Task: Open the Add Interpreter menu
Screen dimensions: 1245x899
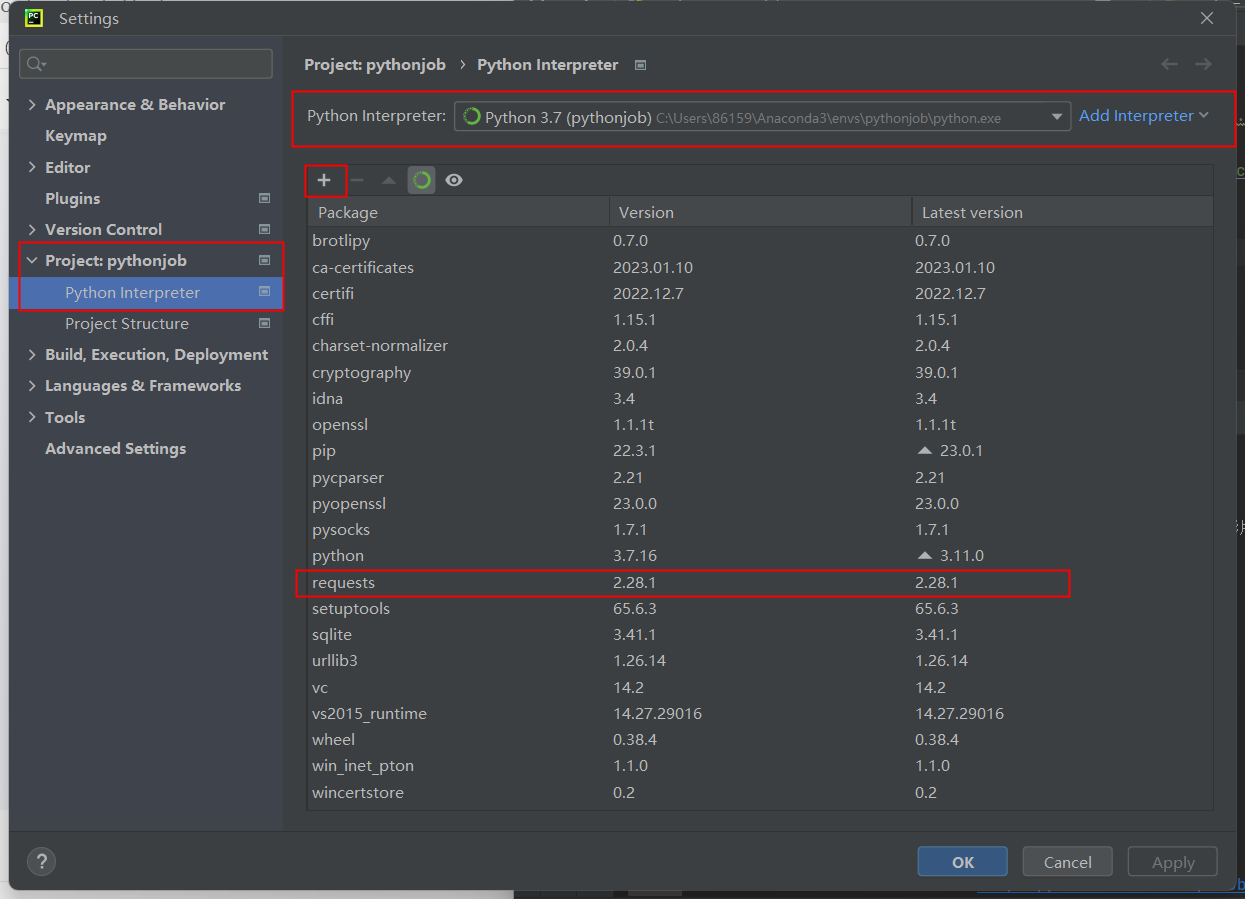Action: 1144,116
